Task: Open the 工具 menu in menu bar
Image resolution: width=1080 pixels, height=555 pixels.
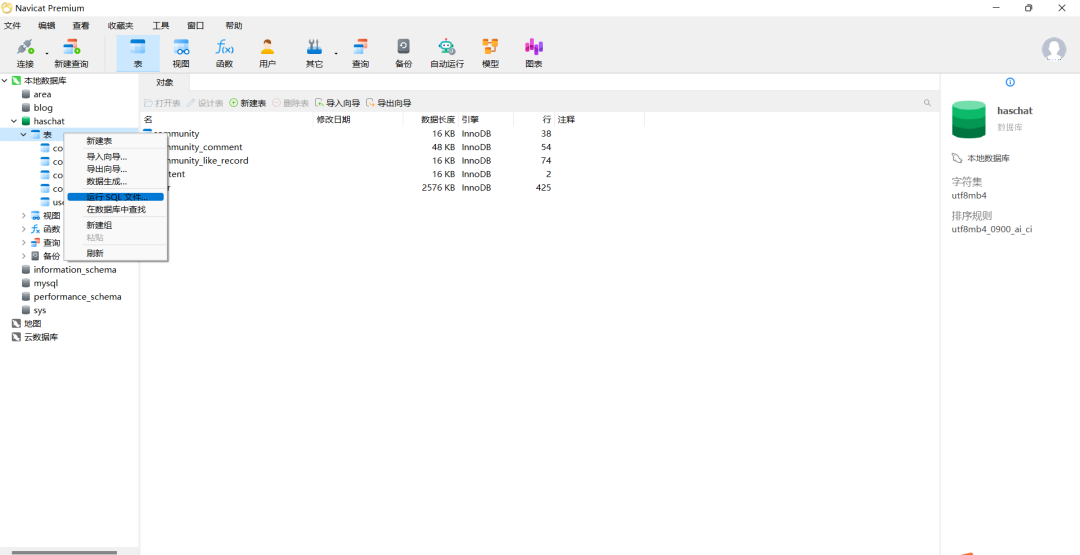Action: (x=160, y=25)
